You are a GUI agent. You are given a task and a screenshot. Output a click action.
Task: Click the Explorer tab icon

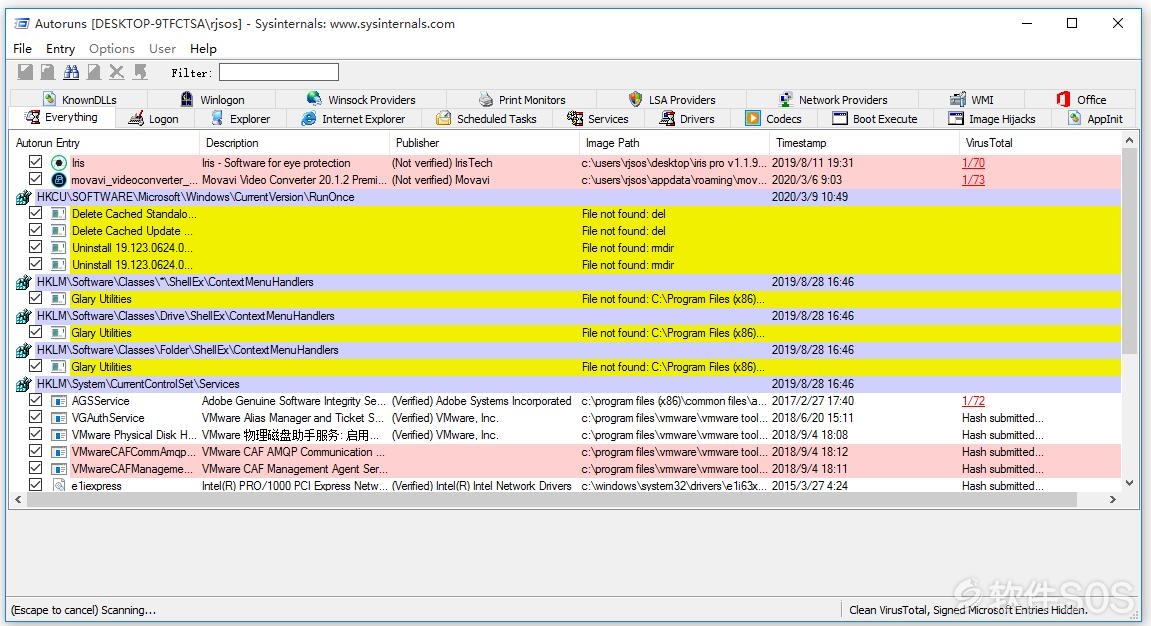[217, 118]
